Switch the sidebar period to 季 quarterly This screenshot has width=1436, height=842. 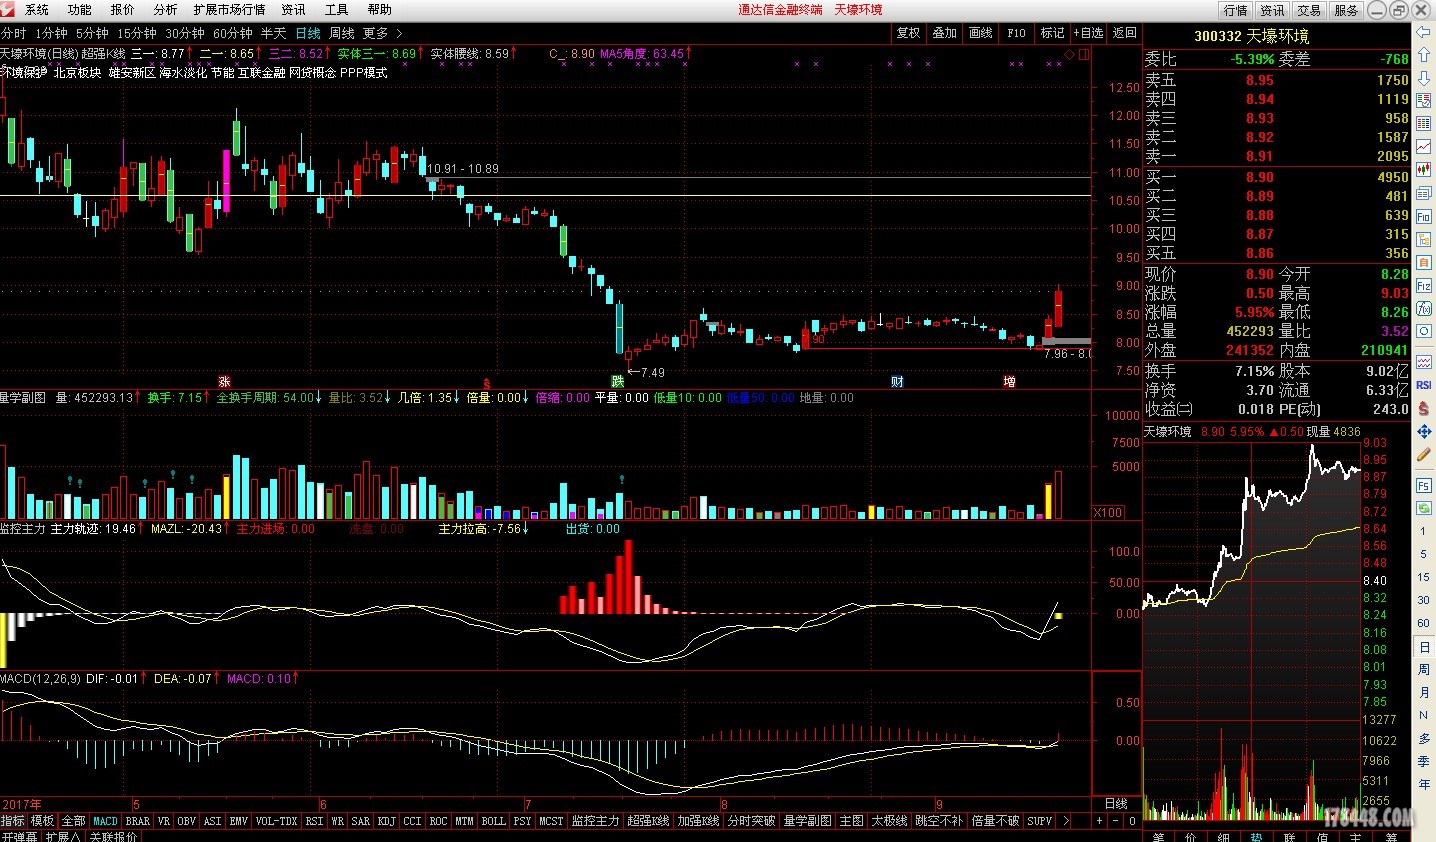pyautogui.click(x=1424, y=761)
